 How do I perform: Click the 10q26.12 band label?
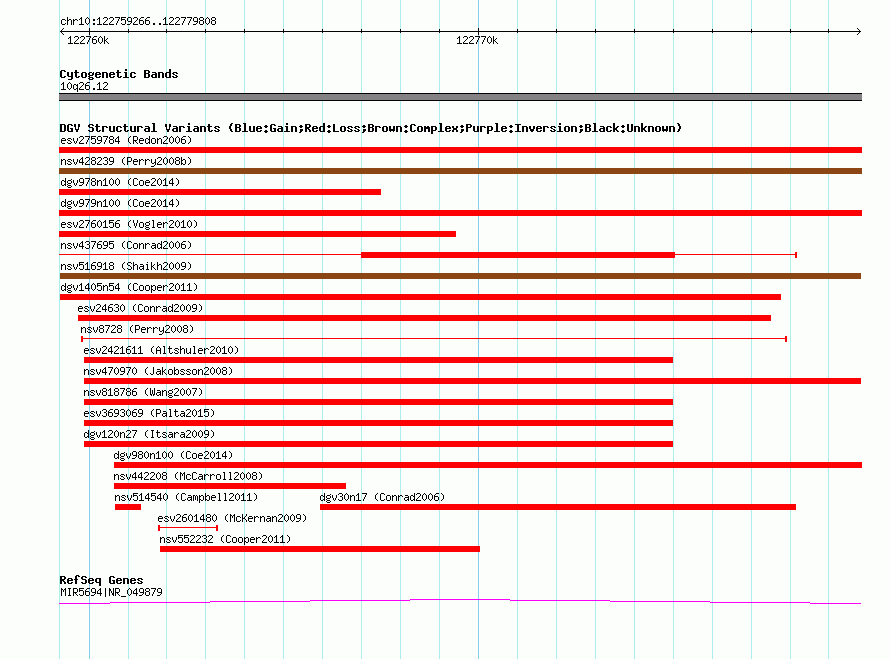pos(84,86)
